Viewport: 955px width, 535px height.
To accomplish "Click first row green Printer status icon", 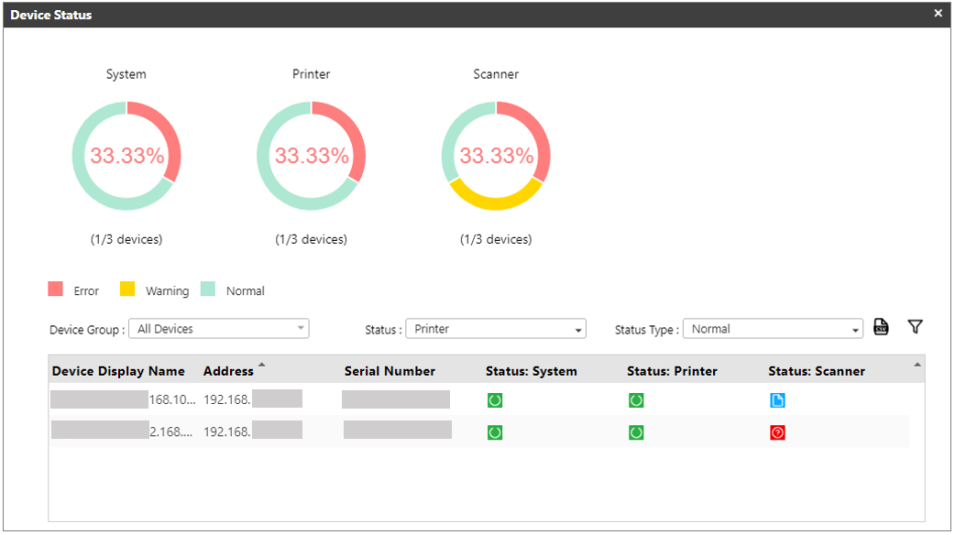I will point(636,400).
